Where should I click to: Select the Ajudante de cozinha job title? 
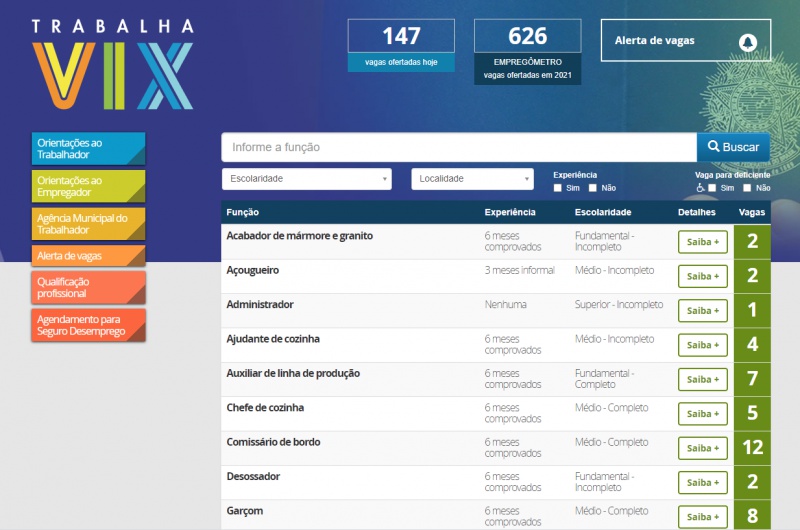coord(273,339)
